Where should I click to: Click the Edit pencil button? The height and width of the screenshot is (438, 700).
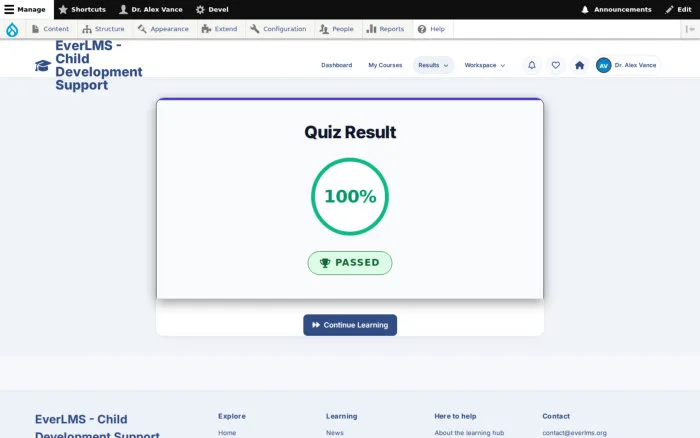coord(679,9)
